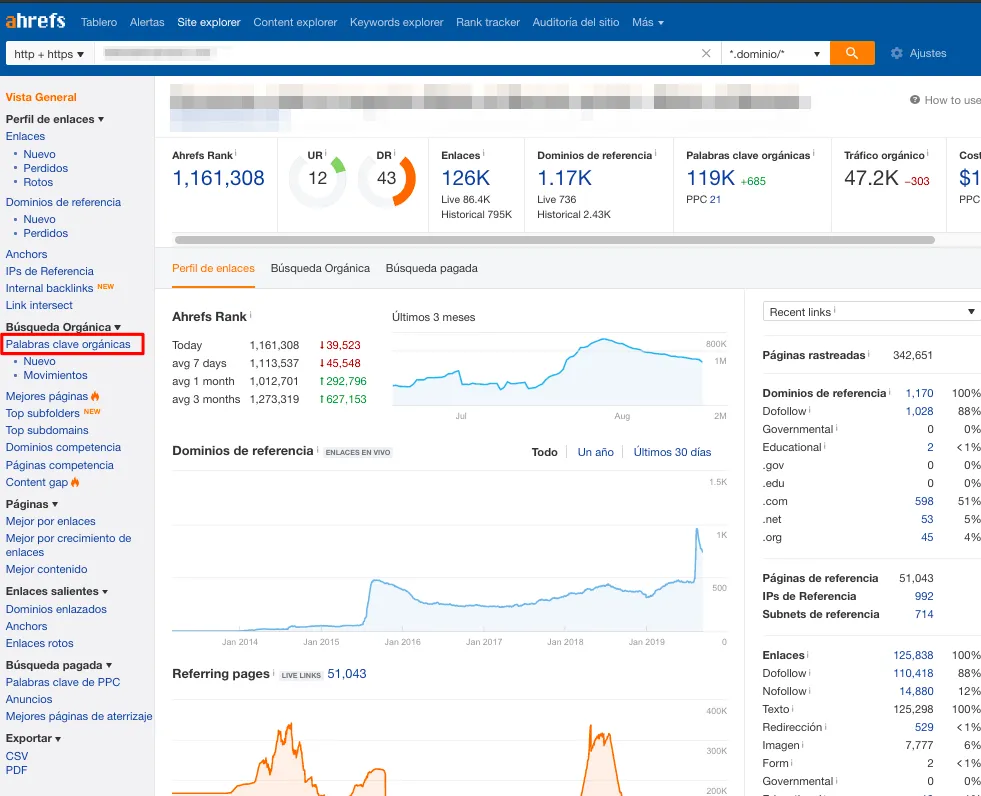The height and width of the screenshot is (796, 981).
Task: Export as PDF
Action: (x=16, y=770)
